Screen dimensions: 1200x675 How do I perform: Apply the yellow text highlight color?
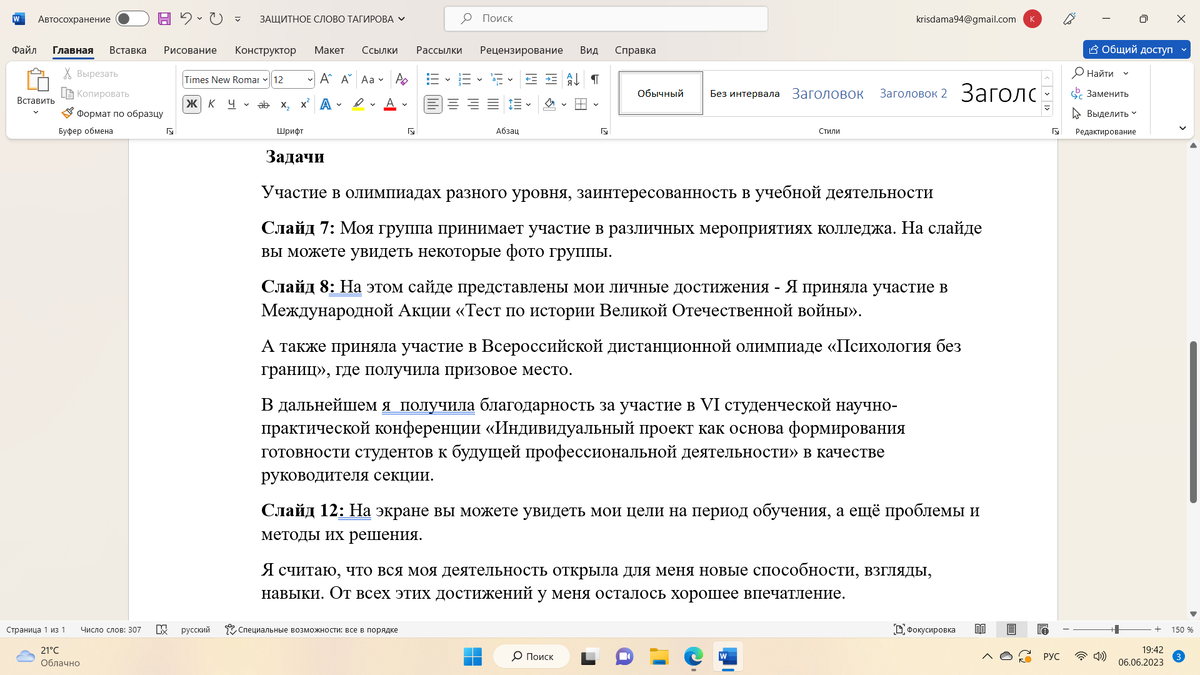[358, 104]
